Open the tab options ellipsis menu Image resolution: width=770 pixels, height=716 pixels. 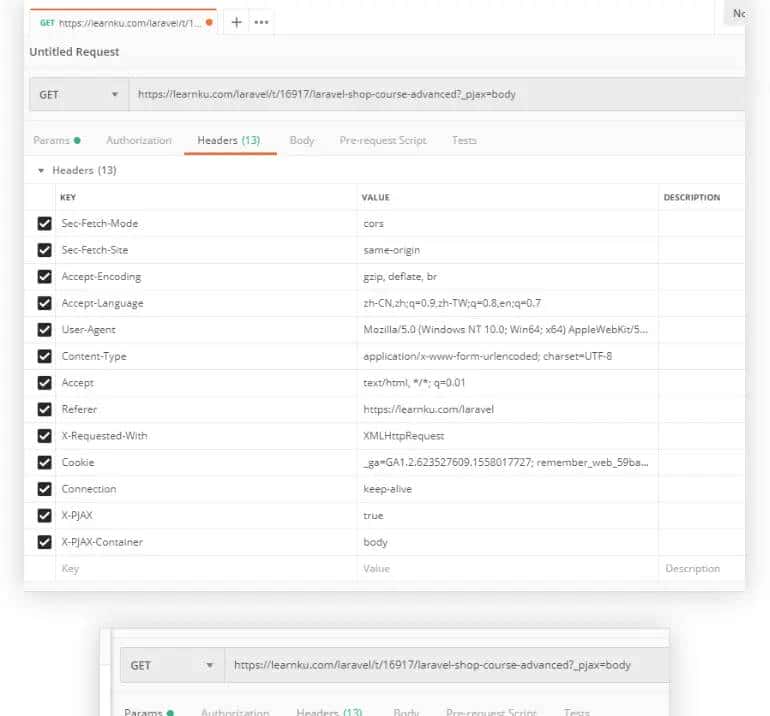261,22
